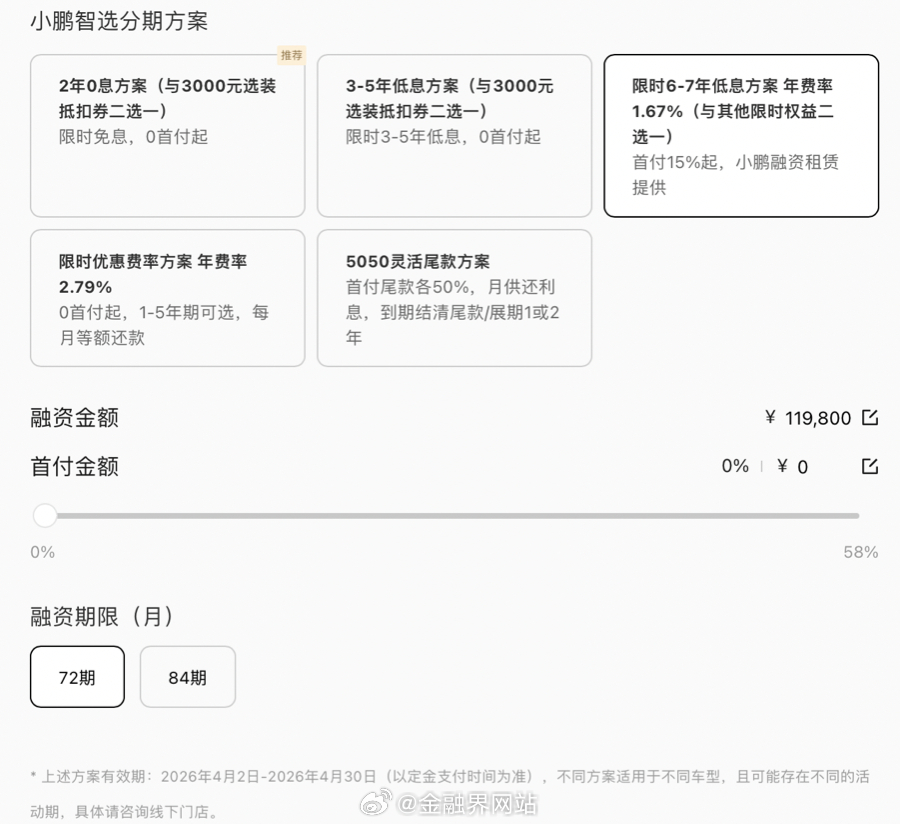
Task: Select the 3-5年低息方案 plan card
Action: pyautogui.click(x=455, y=136)
